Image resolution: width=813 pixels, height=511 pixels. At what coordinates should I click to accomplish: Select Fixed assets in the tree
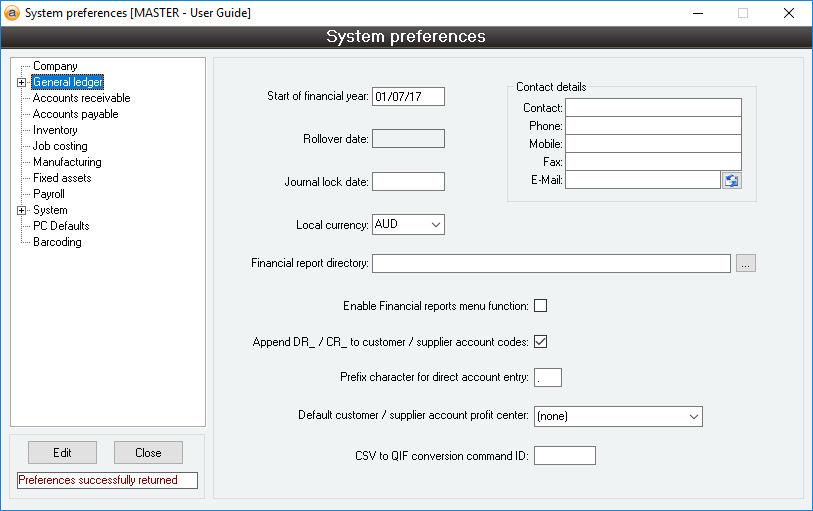point(62,178)
